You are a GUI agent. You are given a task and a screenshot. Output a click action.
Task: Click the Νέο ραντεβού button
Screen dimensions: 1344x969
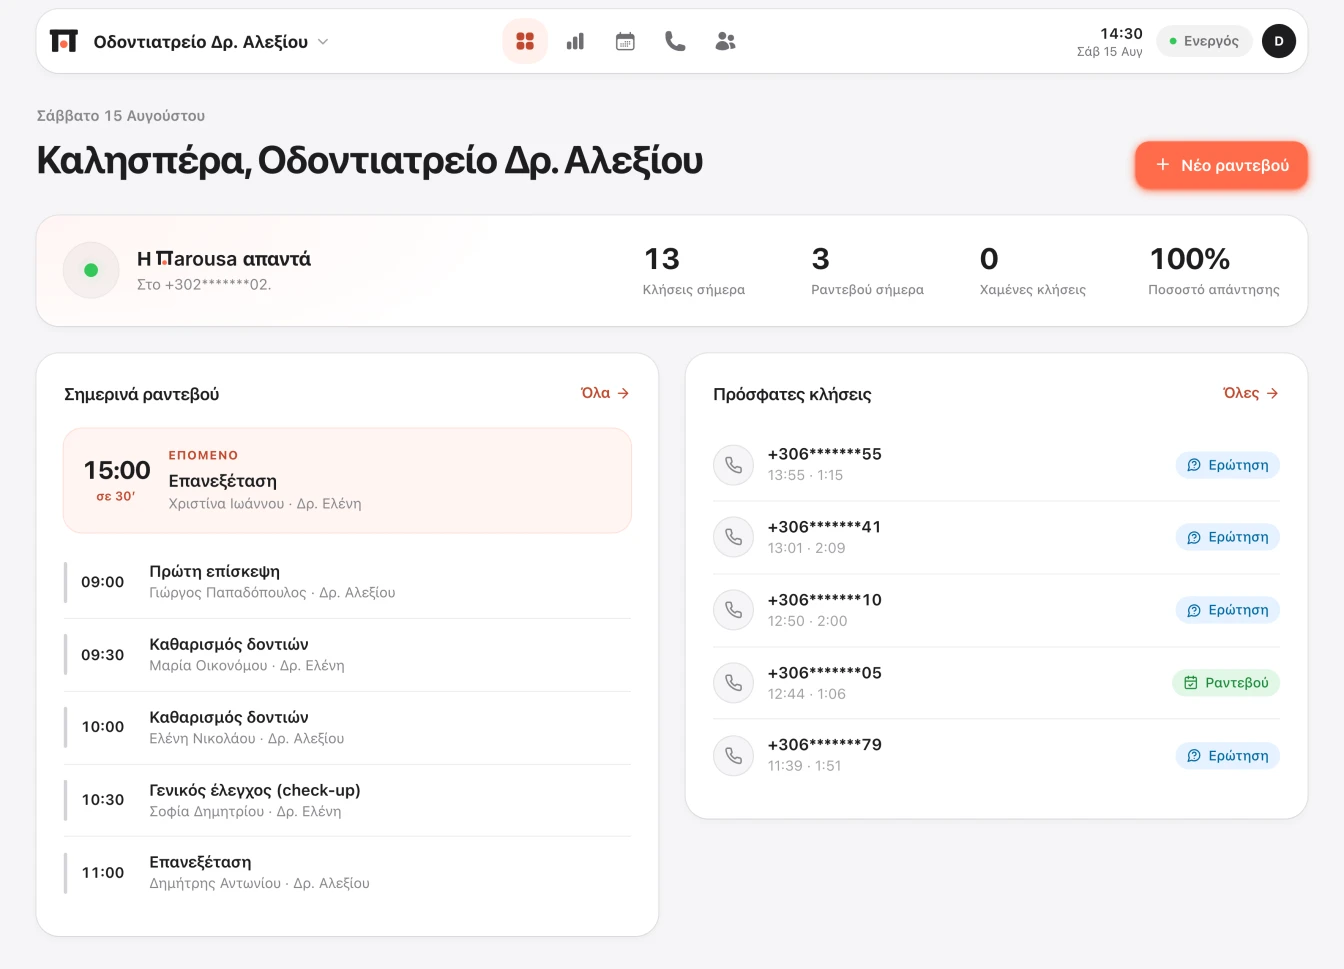coord(1221,165)
